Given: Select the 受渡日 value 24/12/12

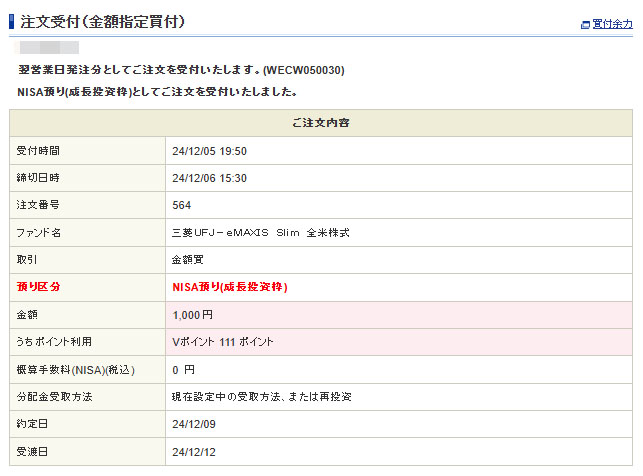Looking at the screenshot, I should (194, 451).
